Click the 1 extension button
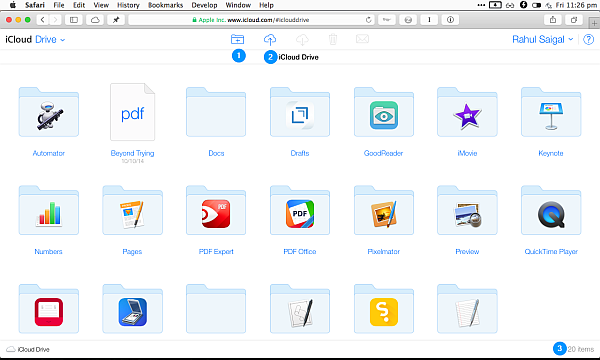Viewport: 600px width, 360px height. [x=429, y=20]
